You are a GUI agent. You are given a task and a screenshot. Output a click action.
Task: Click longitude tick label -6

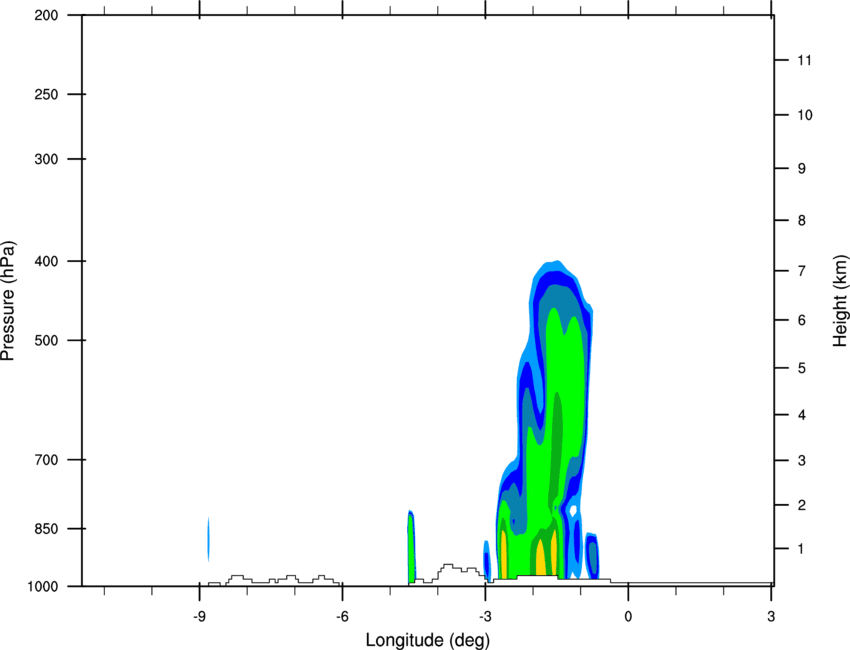pos(342,617)
